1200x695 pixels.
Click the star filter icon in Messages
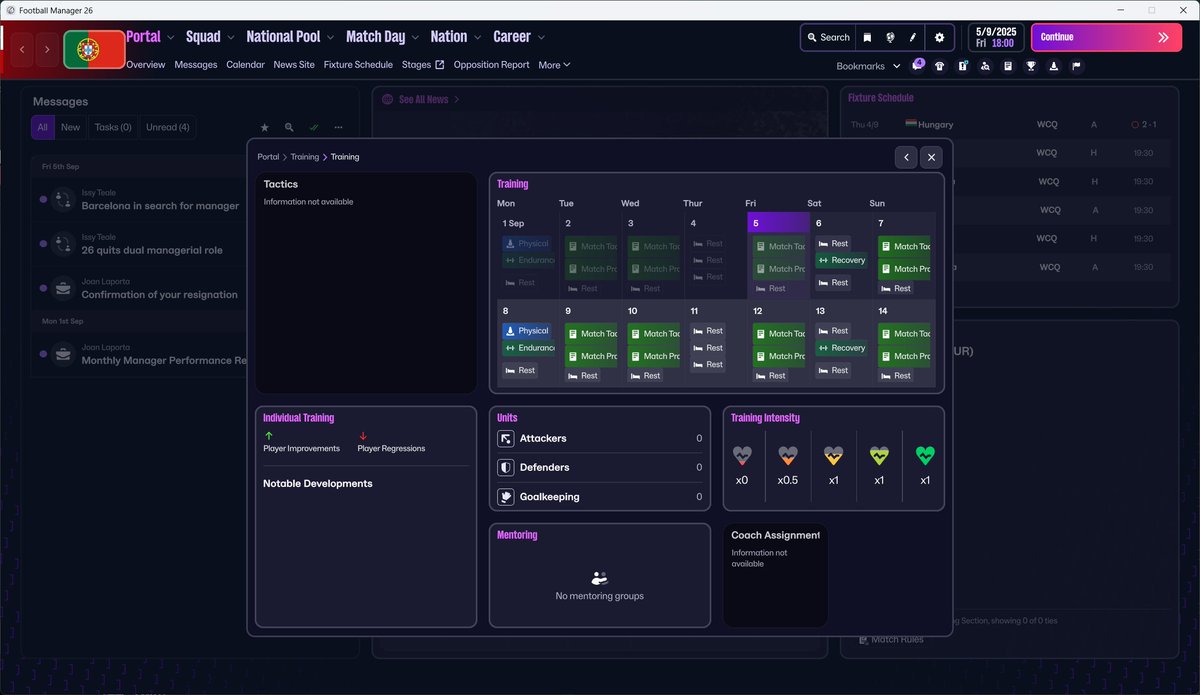265,128
